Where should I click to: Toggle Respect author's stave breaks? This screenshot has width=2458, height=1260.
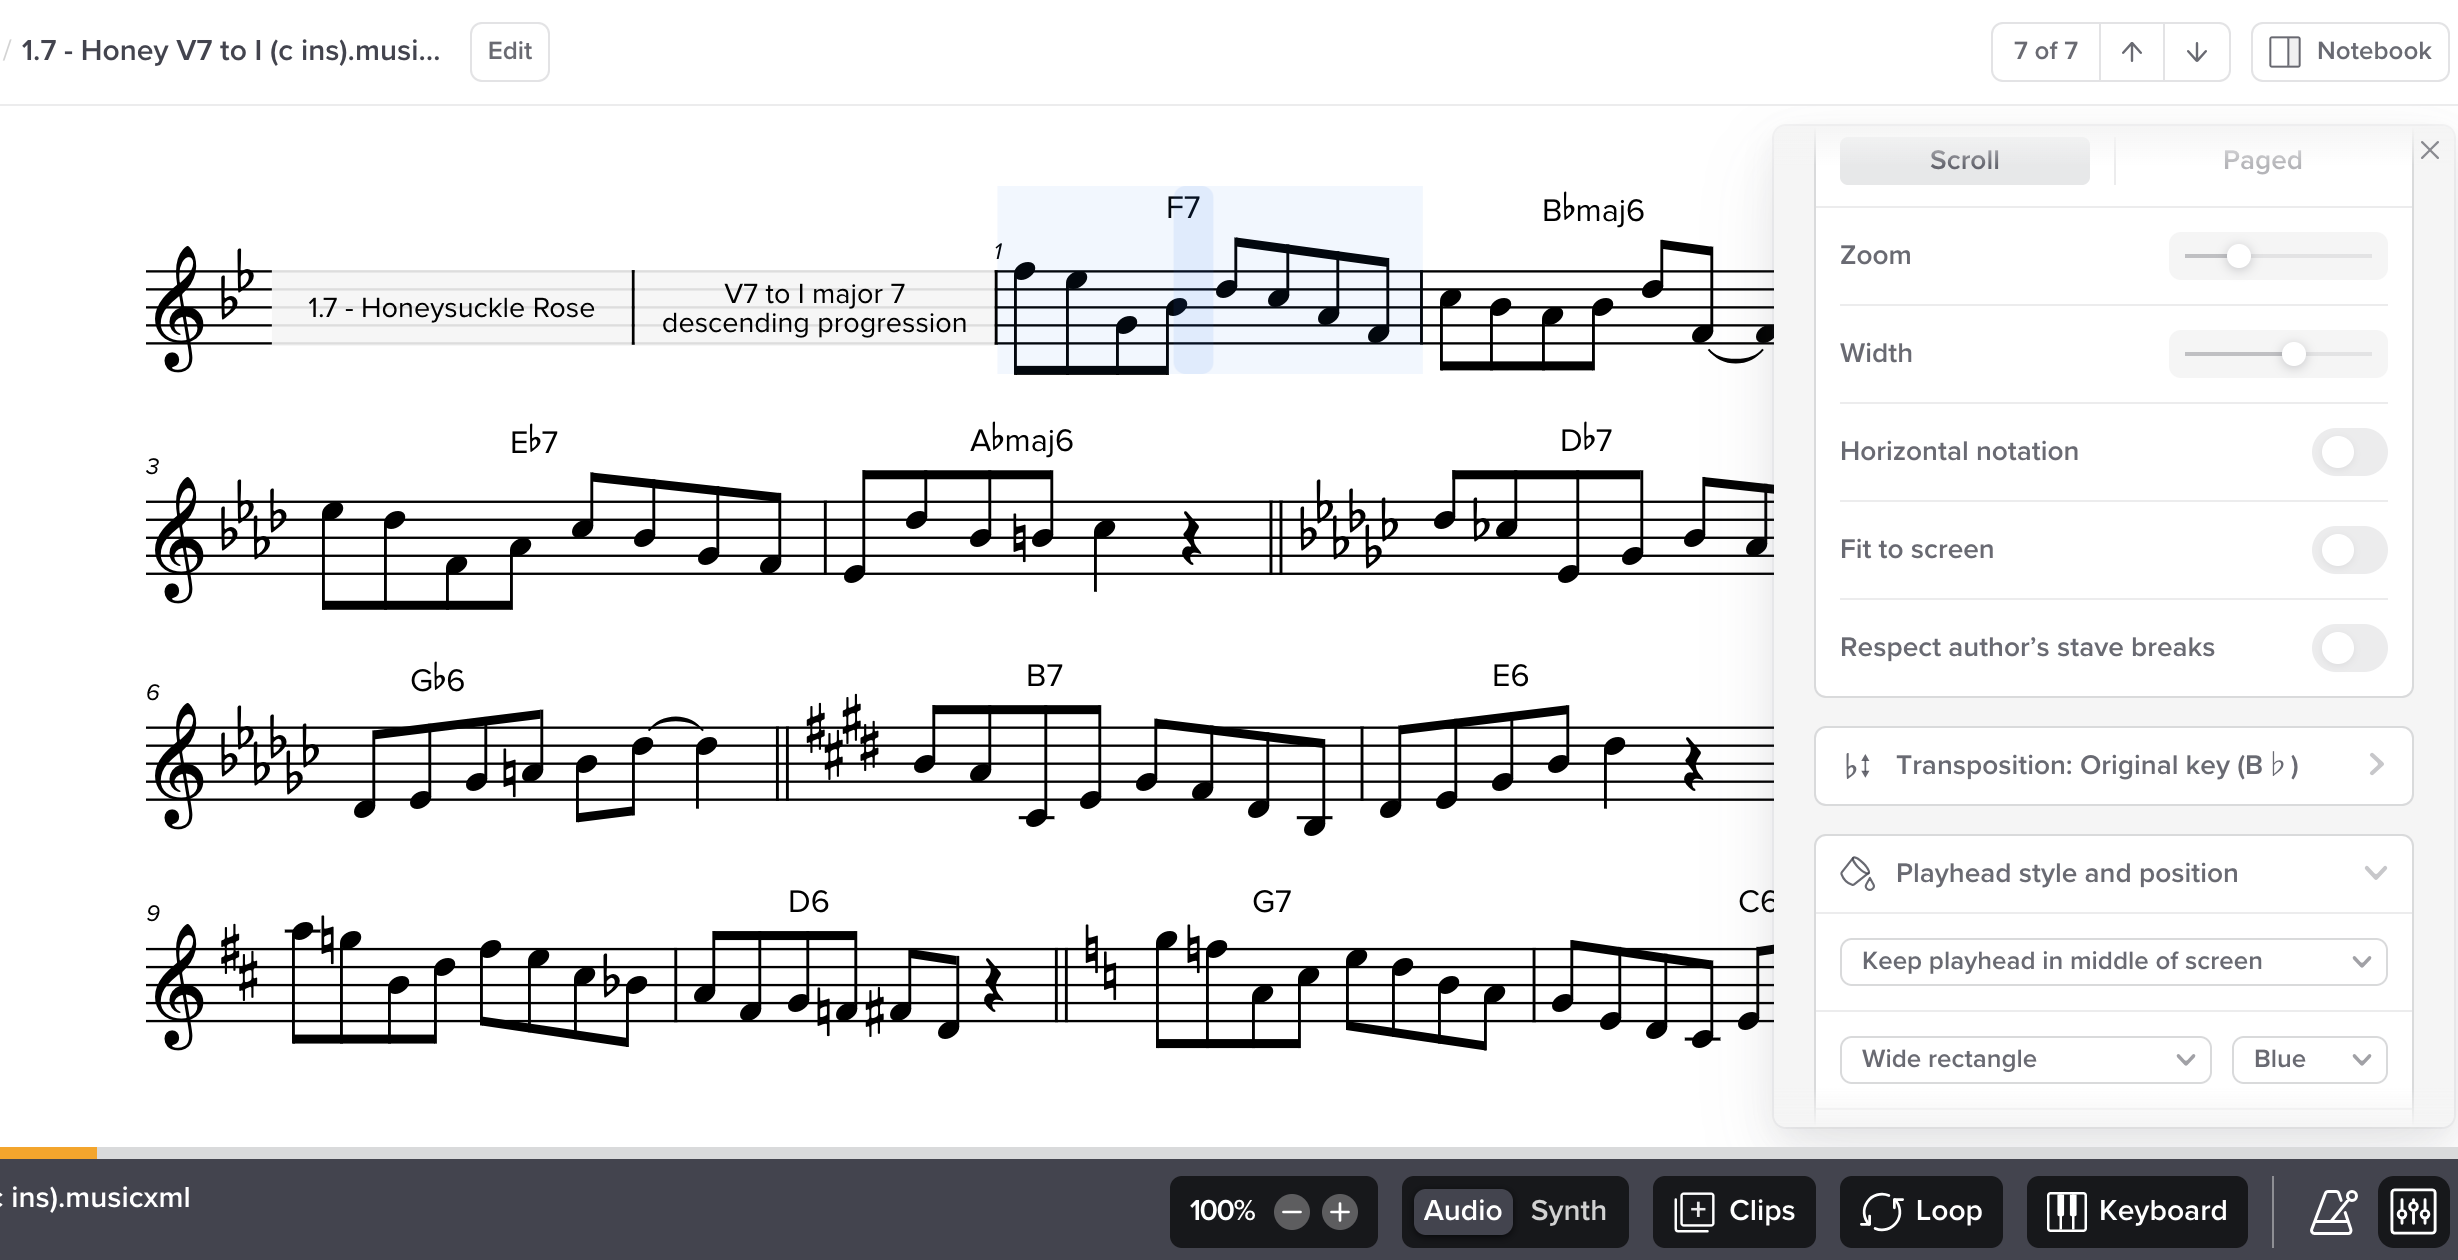click(x=2349, y=648)
